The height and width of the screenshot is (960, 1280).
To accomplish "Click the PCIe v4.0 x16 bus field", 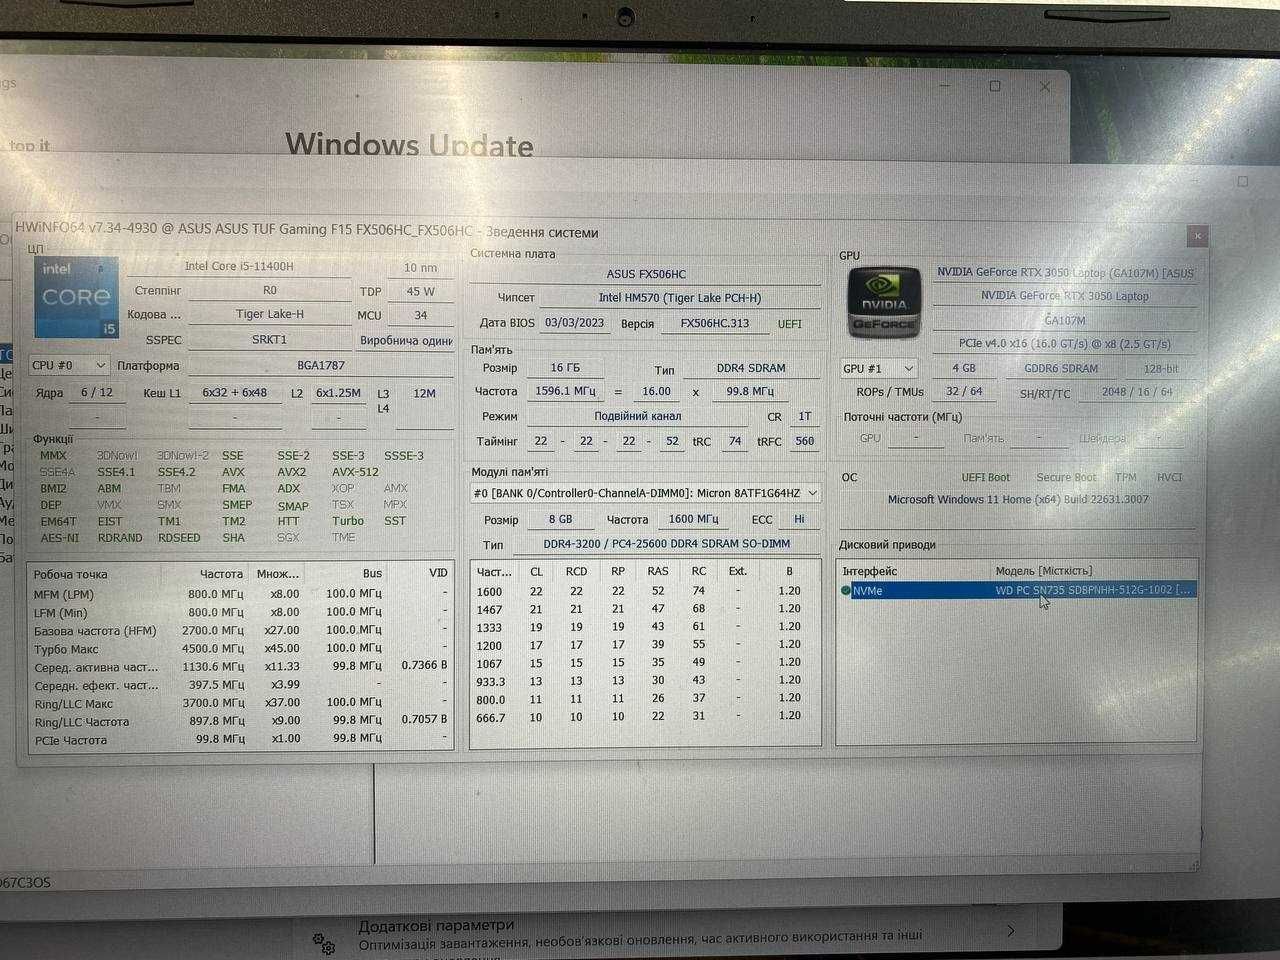I will (x=1065, y=344).
